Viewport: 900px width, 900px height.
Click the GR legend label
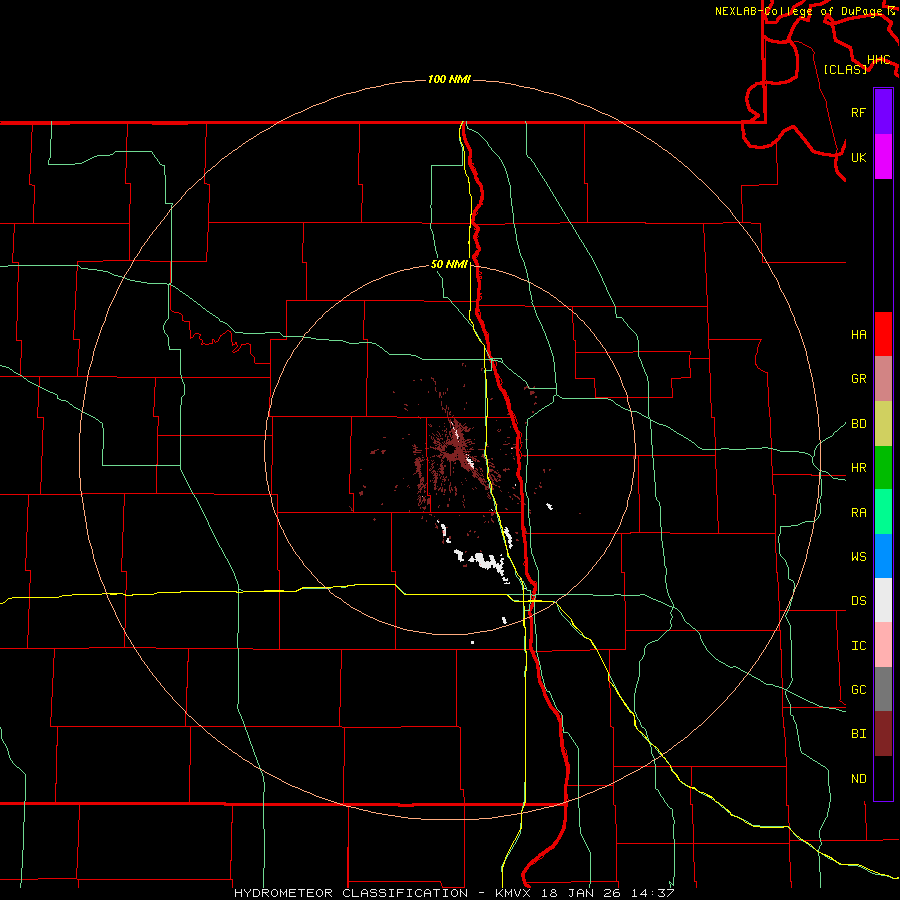858,378
